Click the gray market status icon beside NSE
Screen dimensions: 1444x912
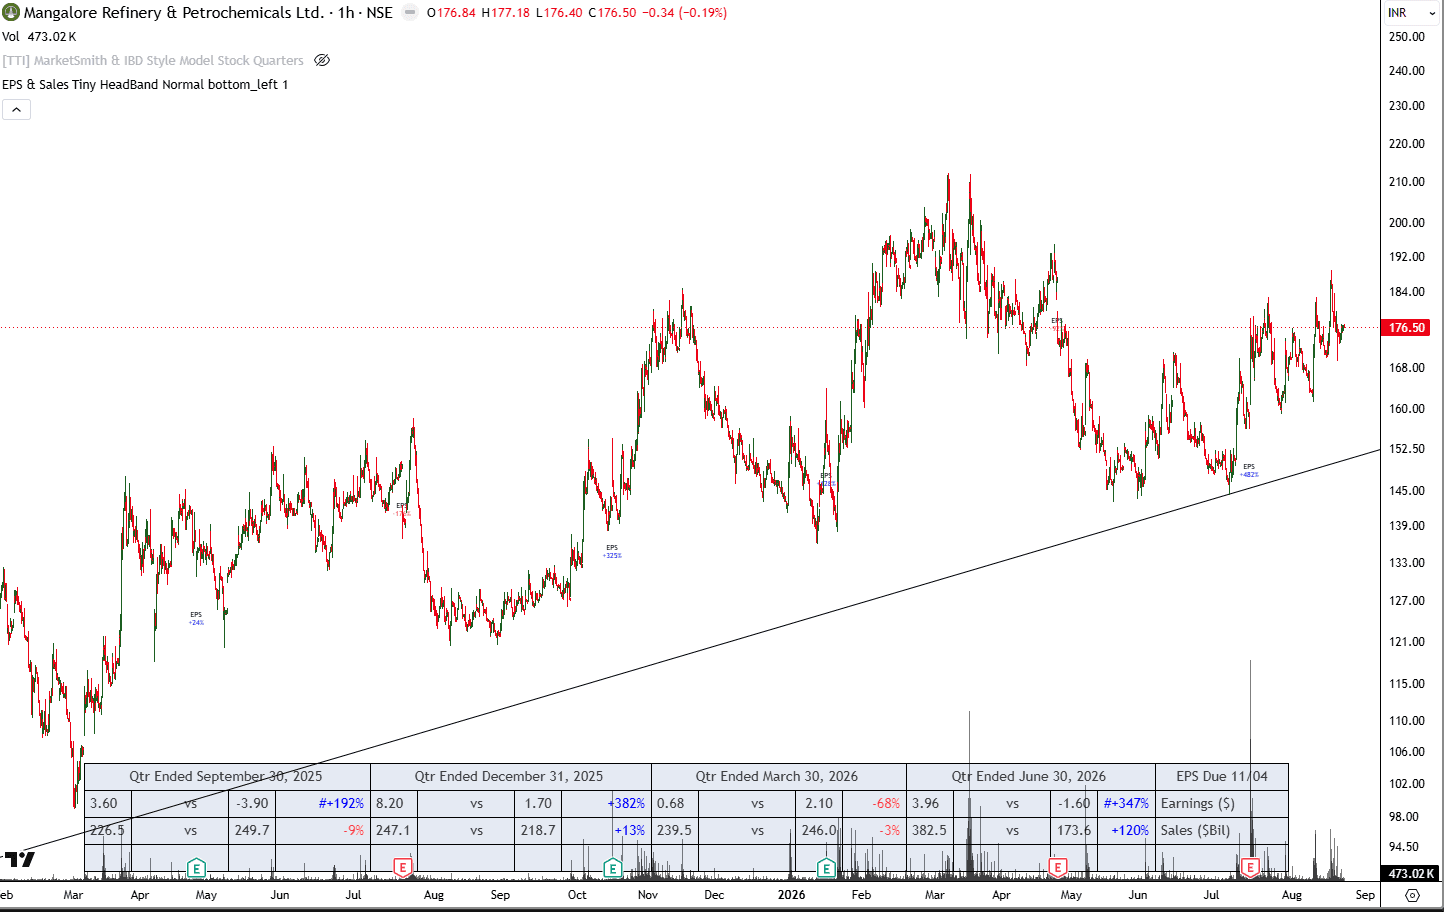point(410,13)
